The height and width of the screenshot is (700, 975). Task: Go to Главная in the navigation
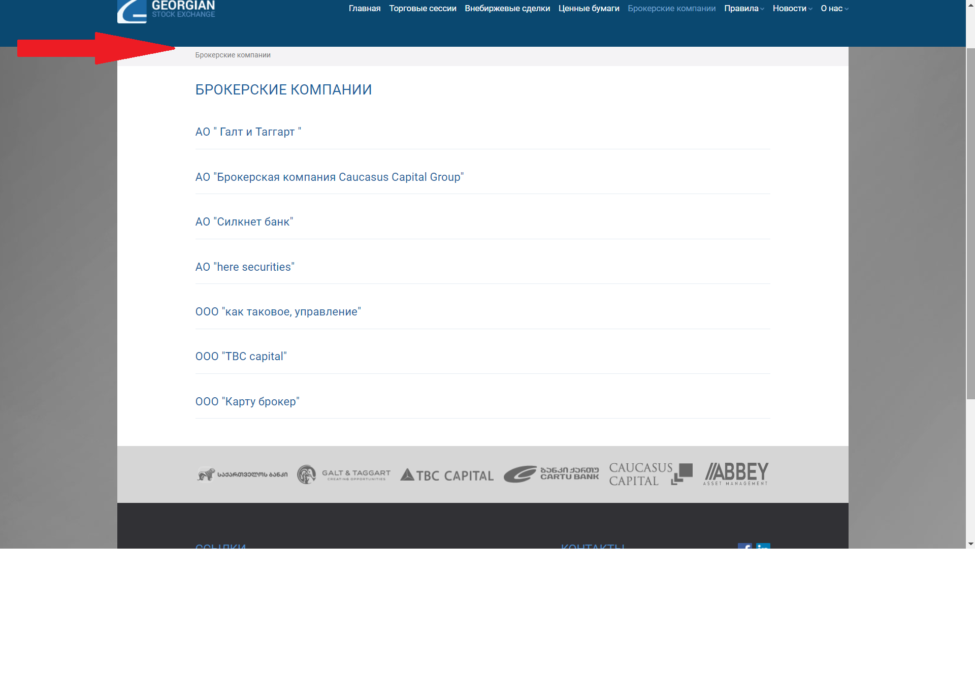click(x=364, y=8)
